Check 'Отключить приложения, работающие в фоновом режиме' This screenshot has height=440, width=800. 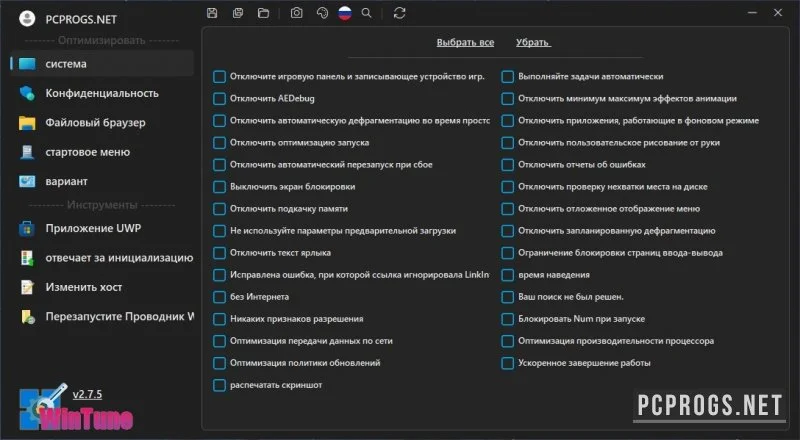point(508,120)
